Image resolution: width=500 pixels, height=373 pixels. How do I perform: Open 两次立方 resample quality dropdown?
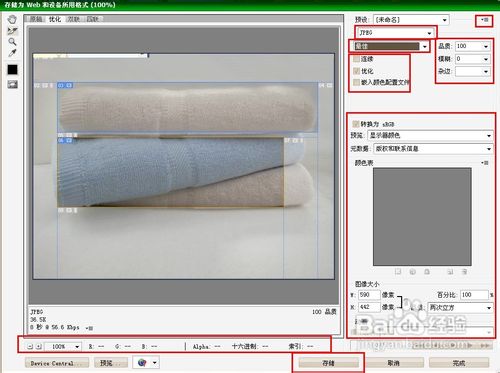pos(460,307)
